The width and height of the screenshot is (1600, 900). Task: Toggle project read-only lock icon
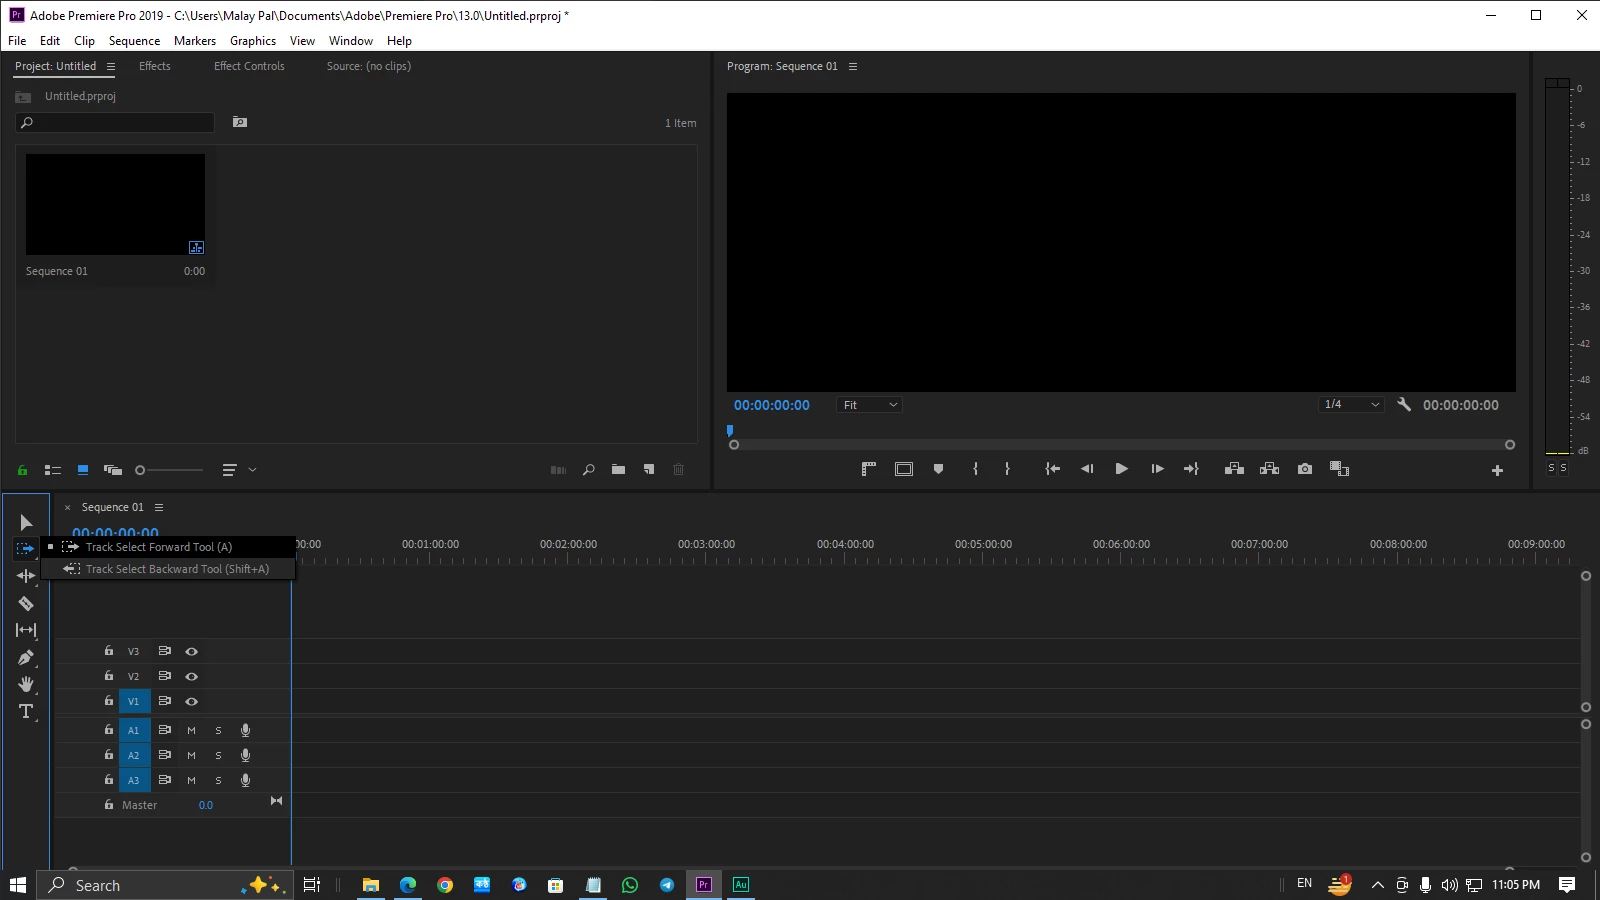pos(22,470)
